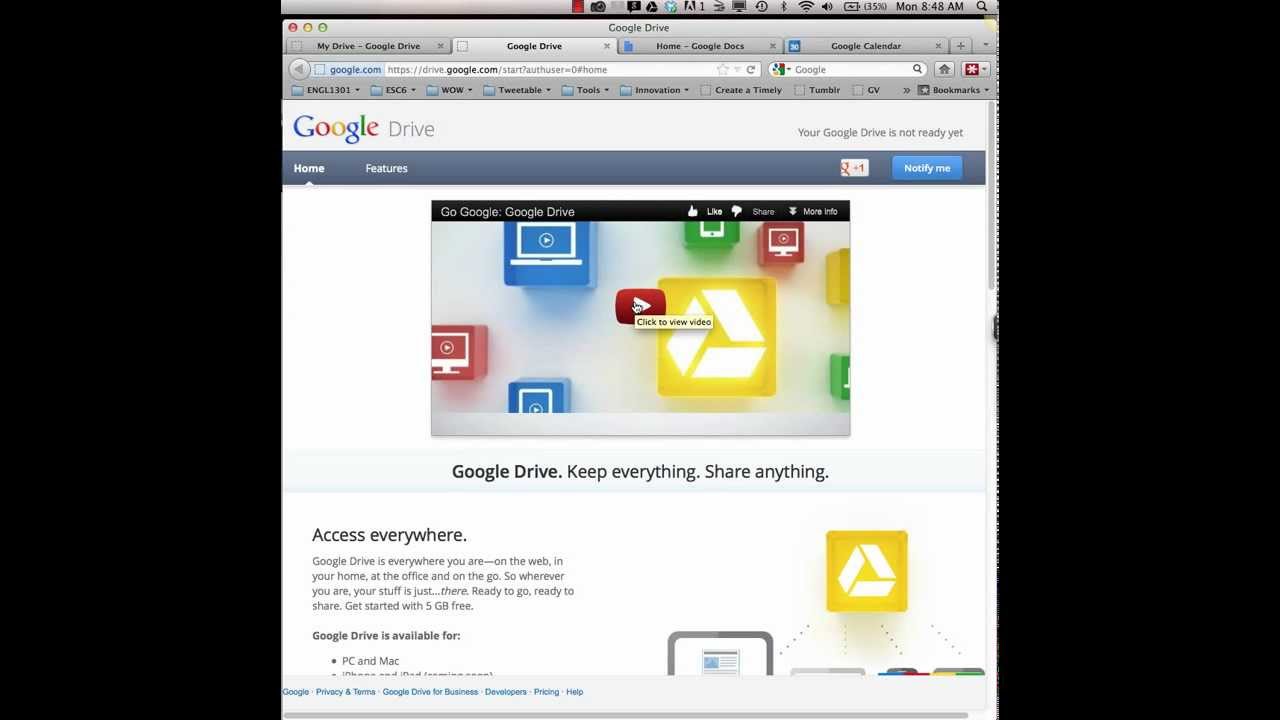Click the search magnifier icon in toolbar
Viewport: 1280px width, 720px height.
(x=917, y=70)
